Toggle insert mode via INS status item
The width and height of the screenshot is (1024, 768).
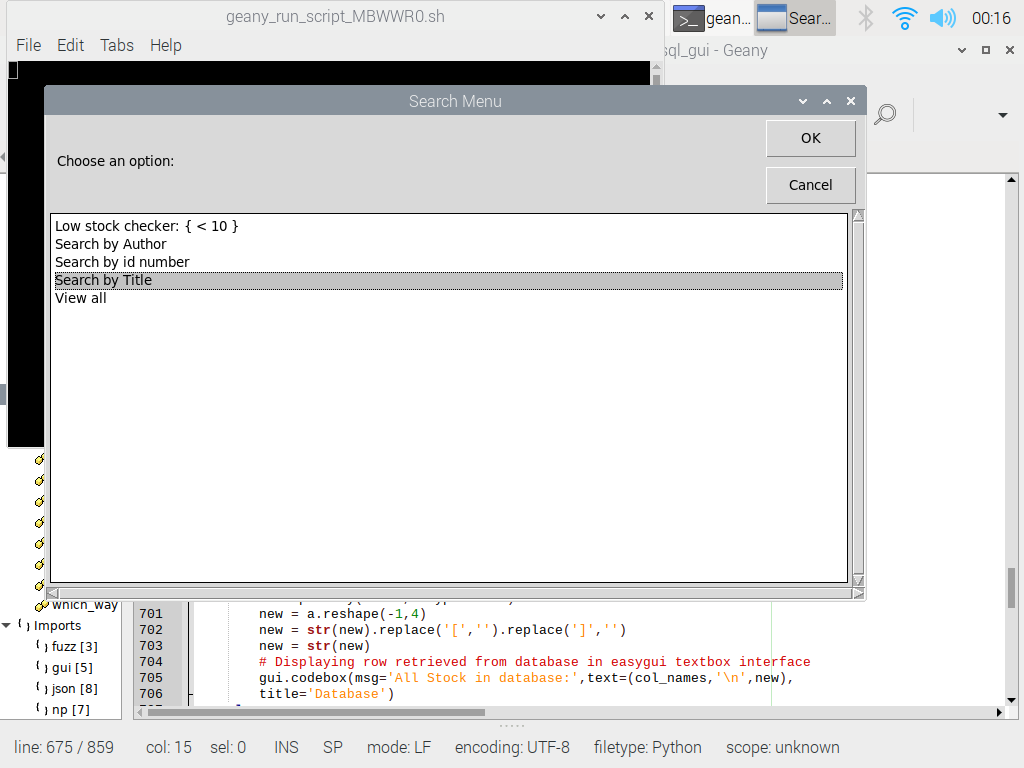[286, 747]
